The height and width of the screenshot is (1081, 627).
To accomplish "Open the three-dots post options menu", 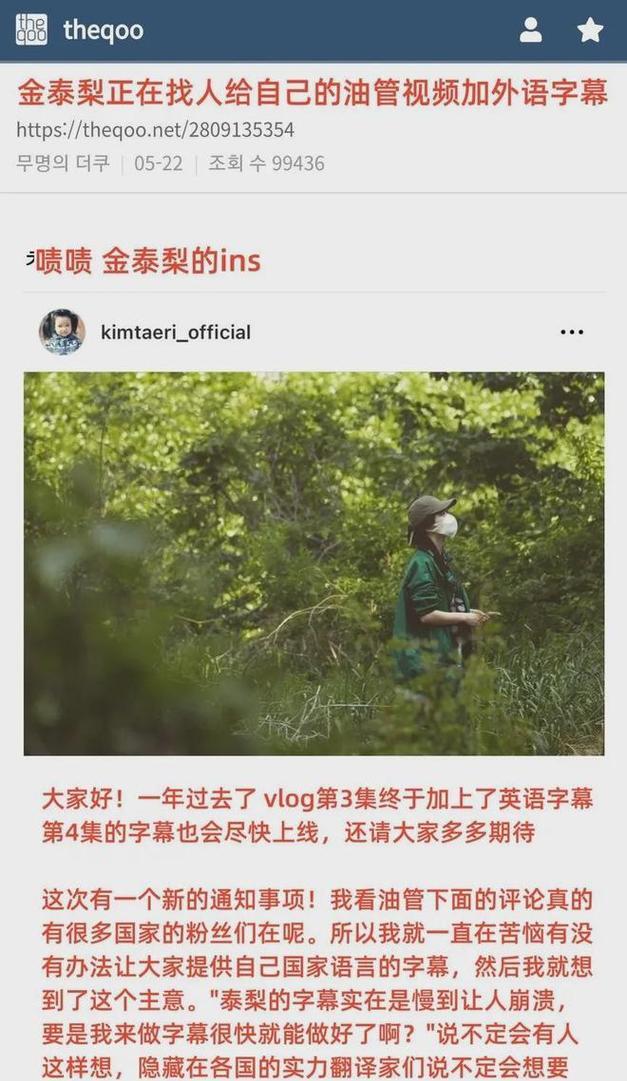I will (x=572, y=332).
